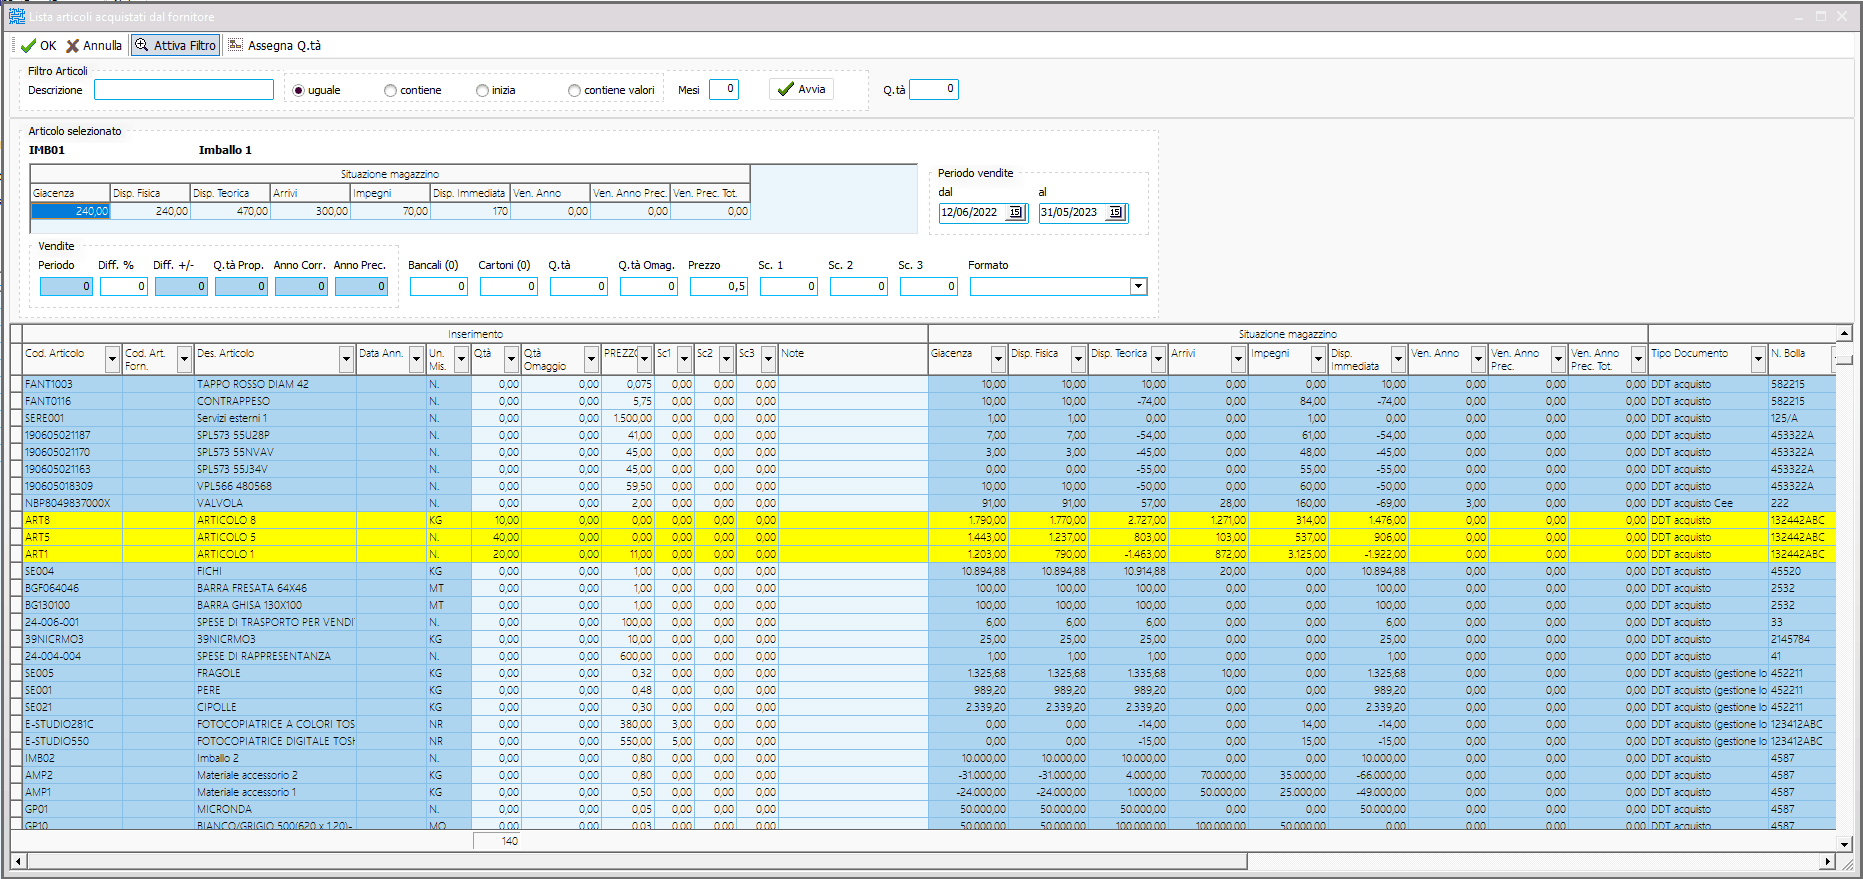1863x879 pixels.
Task: Click left arrow of horizontal scrollbar
Action: [18, 861]
